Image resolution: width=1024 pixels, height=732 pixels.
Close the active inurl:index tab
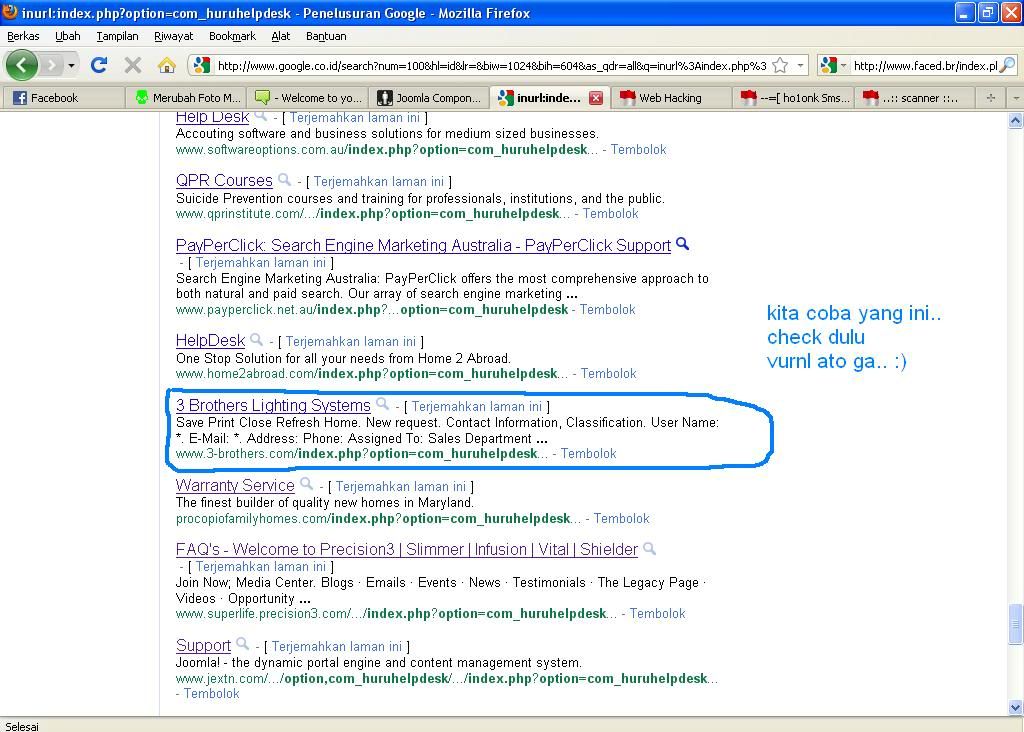(595, 98)
